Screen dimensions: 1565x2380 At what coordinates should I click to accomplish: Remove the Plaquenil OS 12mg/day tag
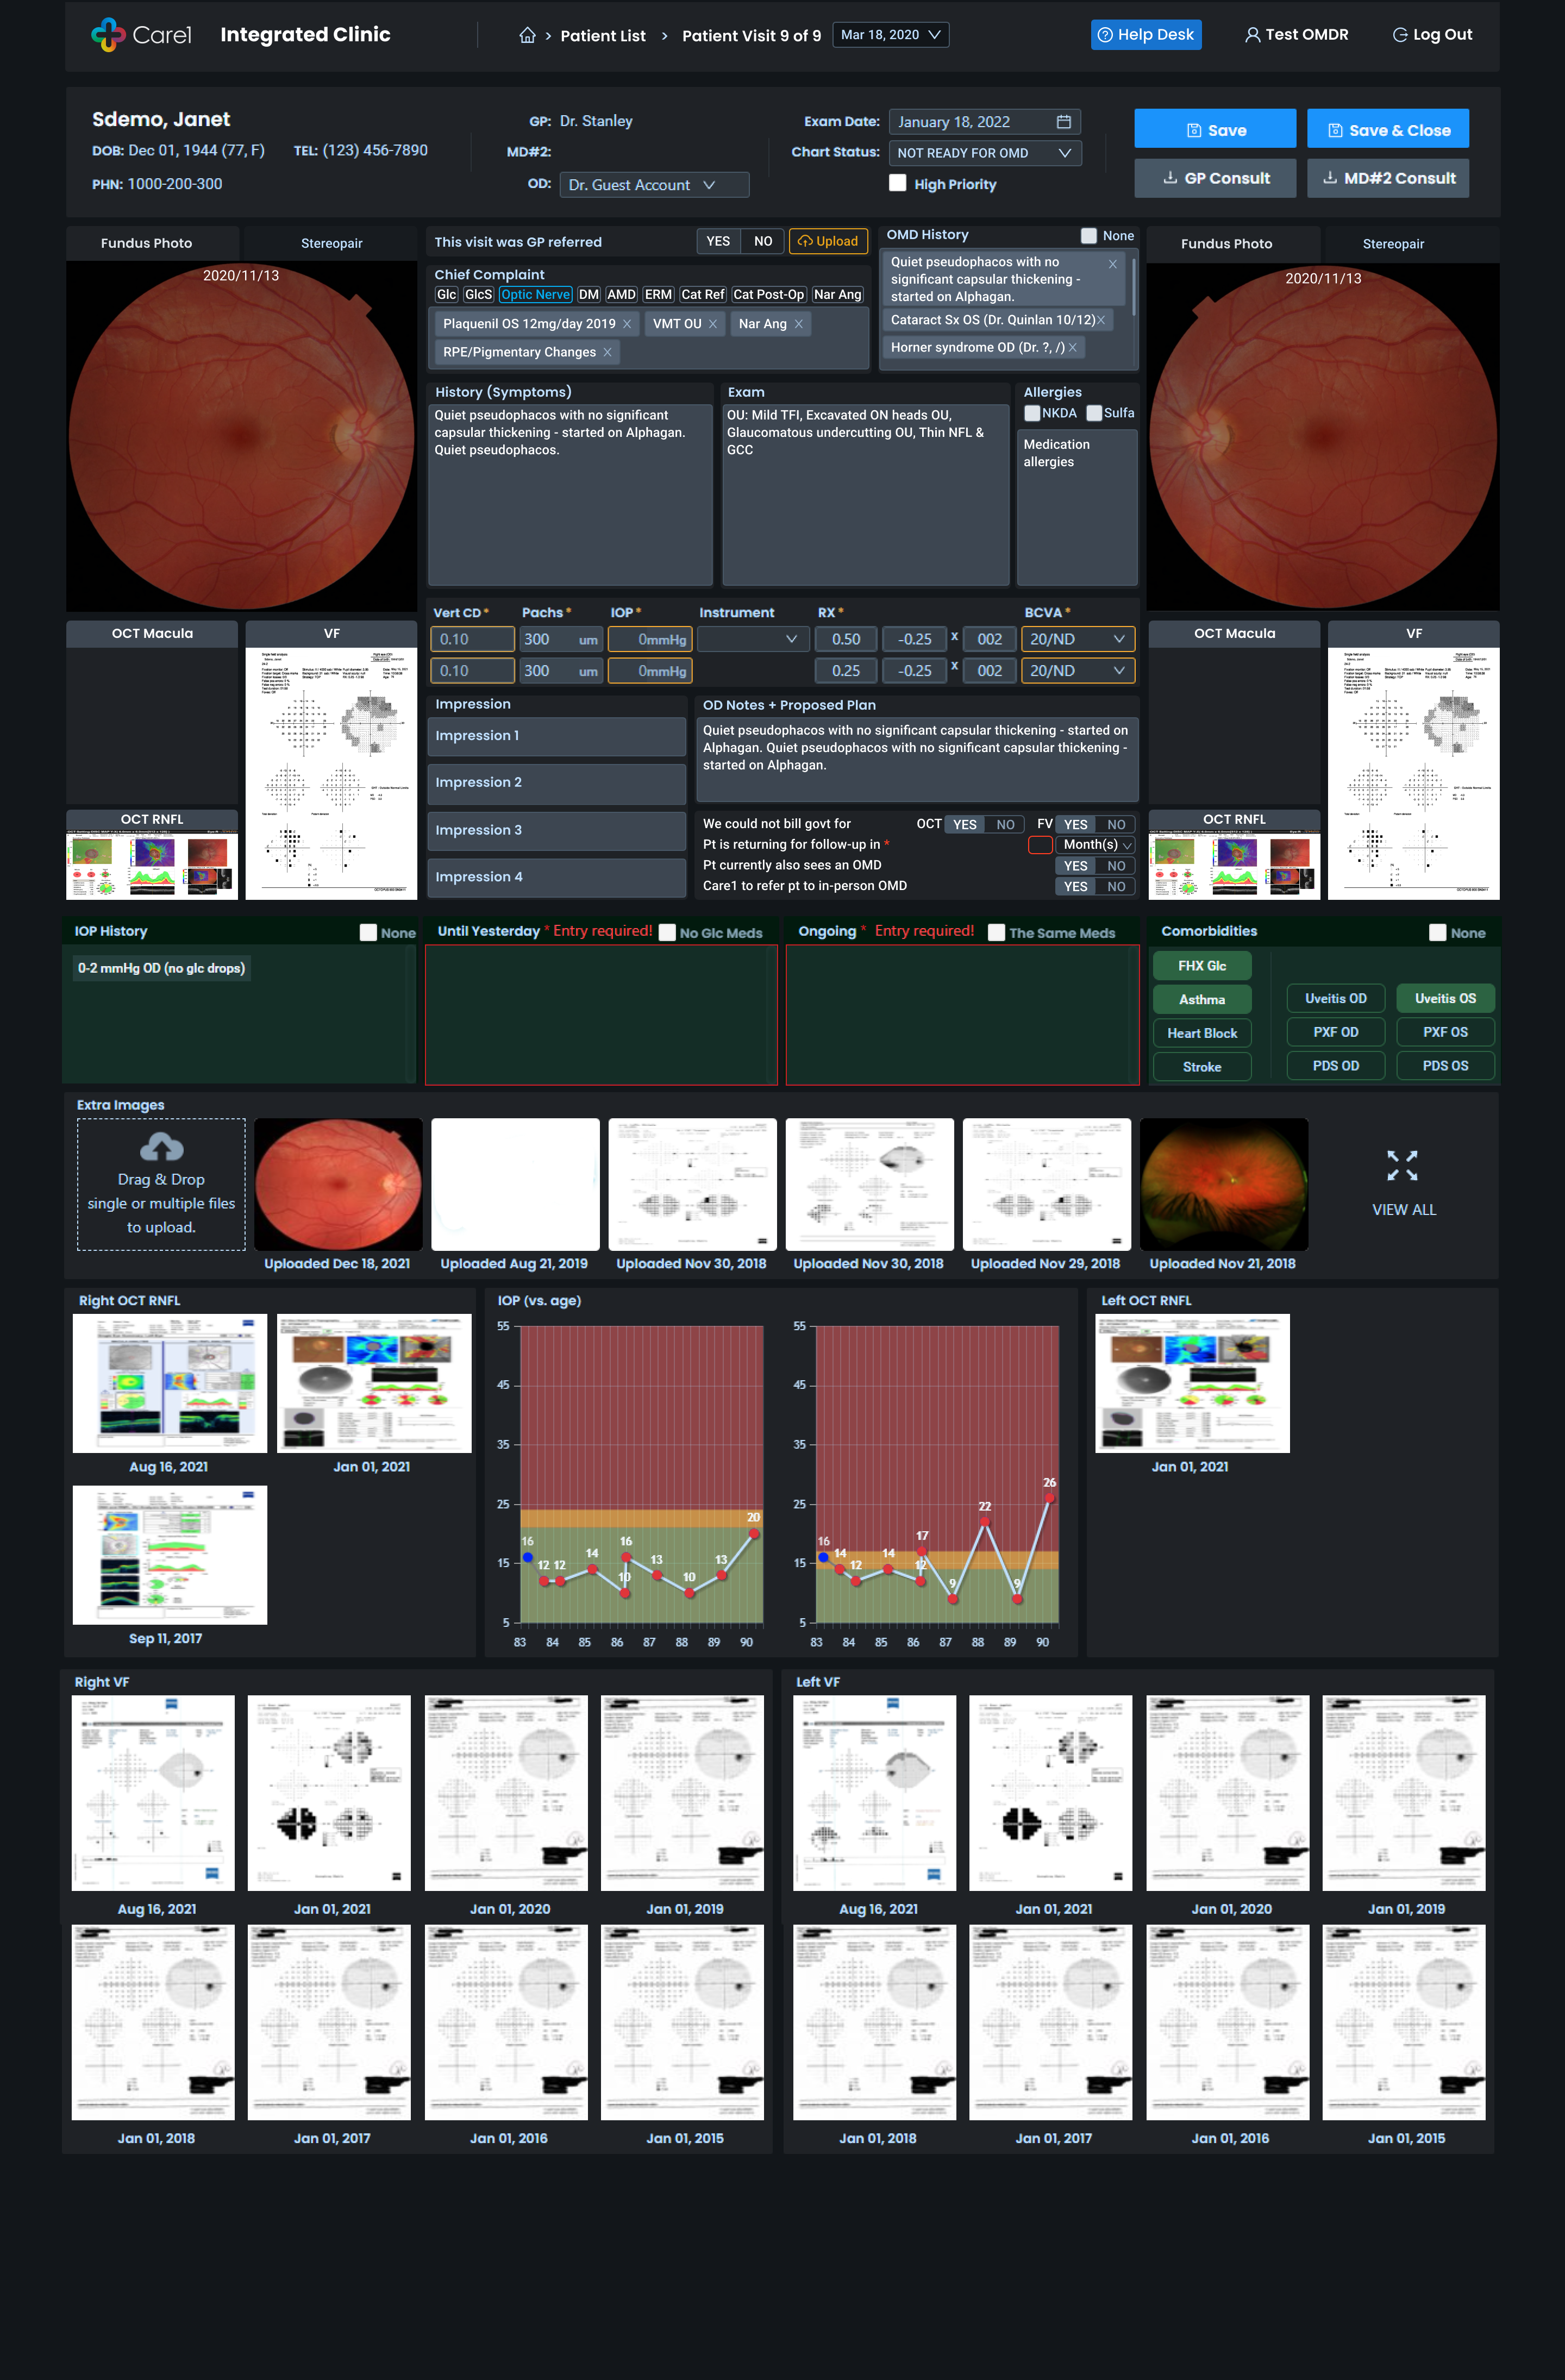[627, 324]
